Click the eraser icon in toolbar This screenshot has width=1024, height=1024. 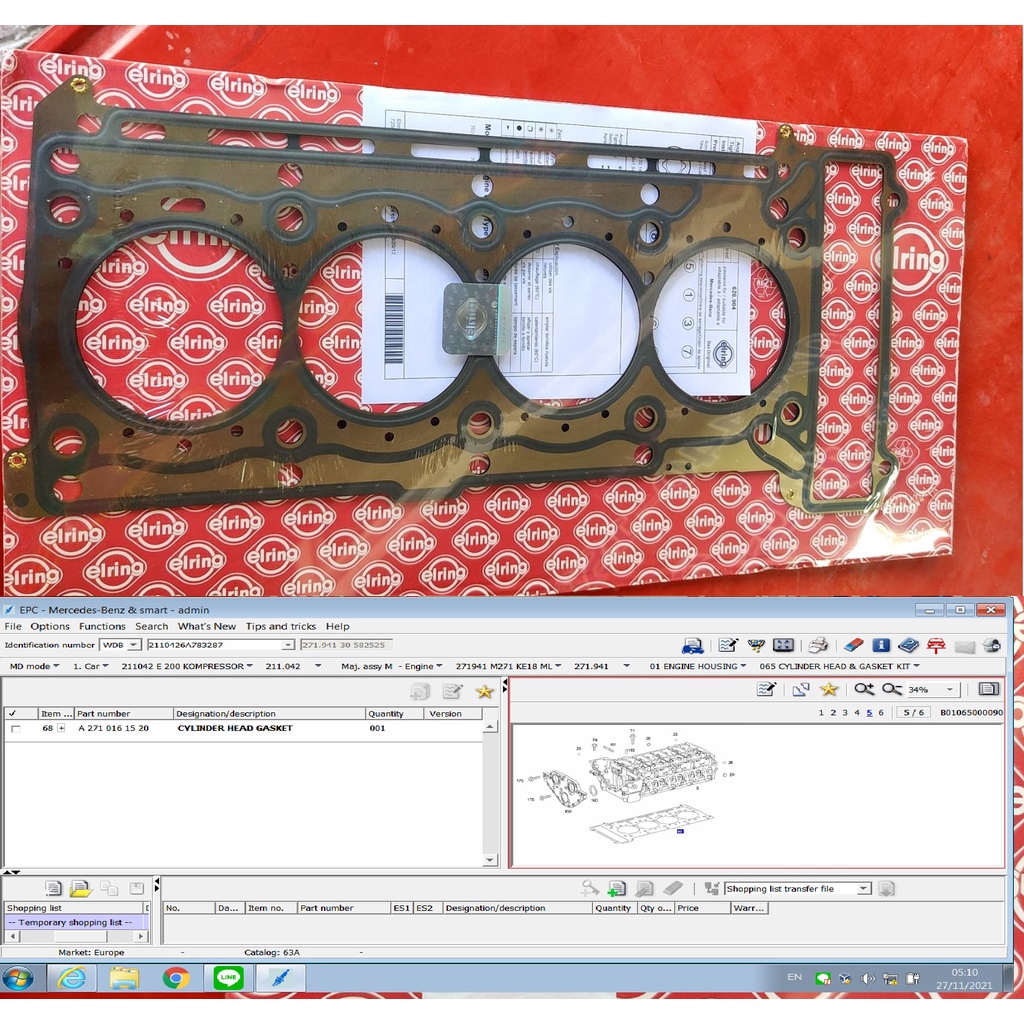tap(854, 645)
